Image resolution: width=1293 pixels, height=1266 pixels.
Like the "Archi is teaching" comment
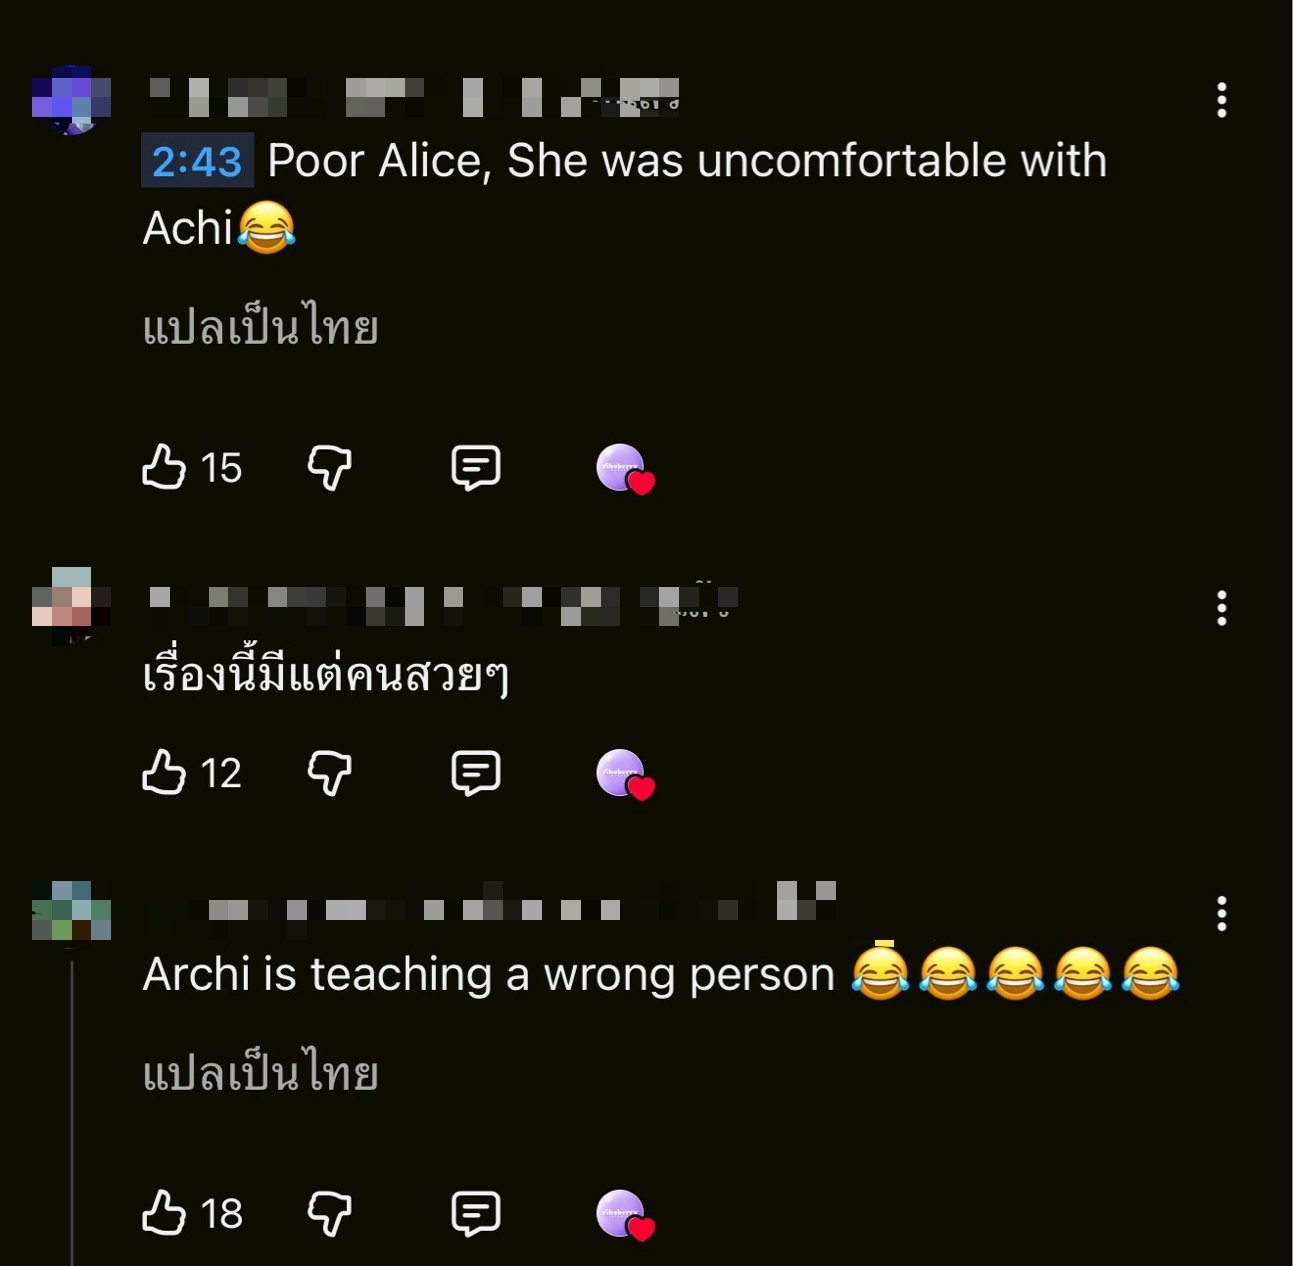[x=164, y=1213]
